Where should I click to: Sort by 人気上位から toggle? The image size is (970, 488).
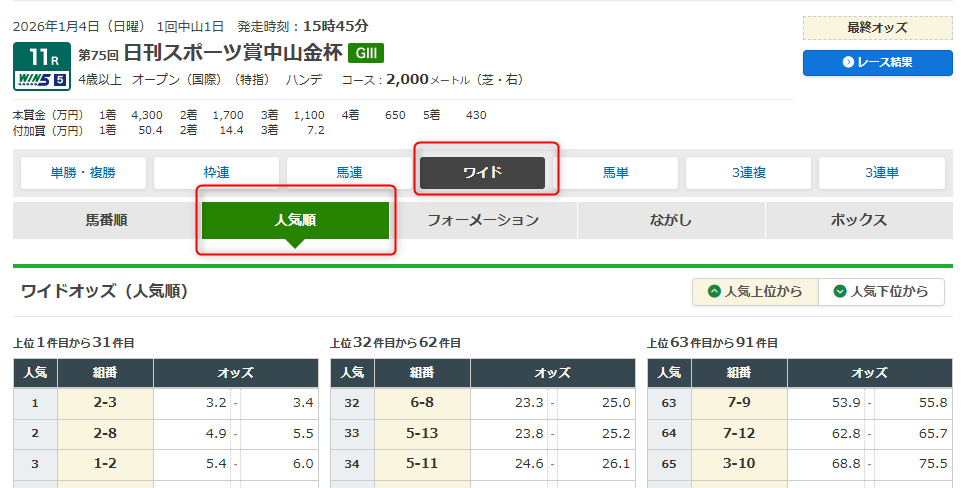[x=755, y=292]
